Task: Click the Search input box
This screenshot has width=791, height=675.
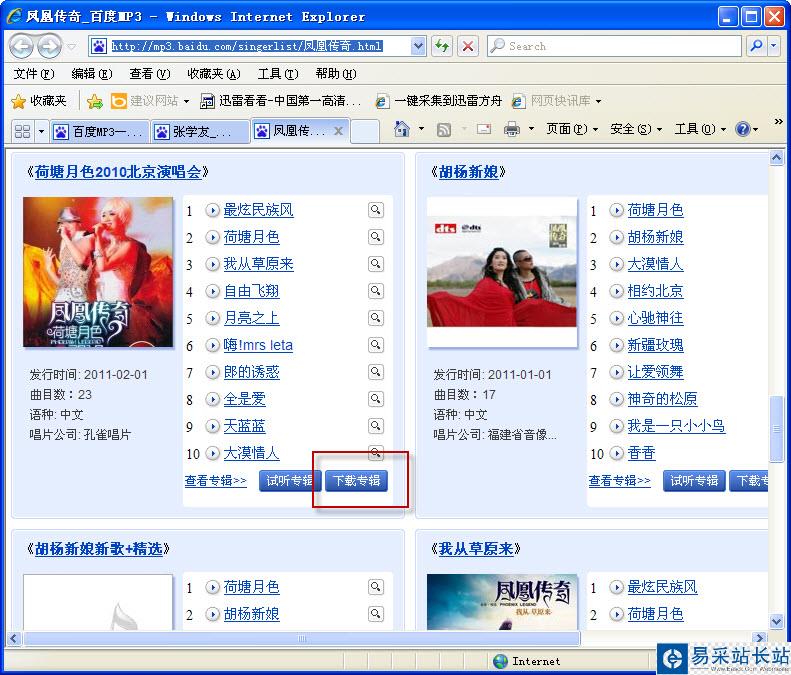Action: (614, 46)
